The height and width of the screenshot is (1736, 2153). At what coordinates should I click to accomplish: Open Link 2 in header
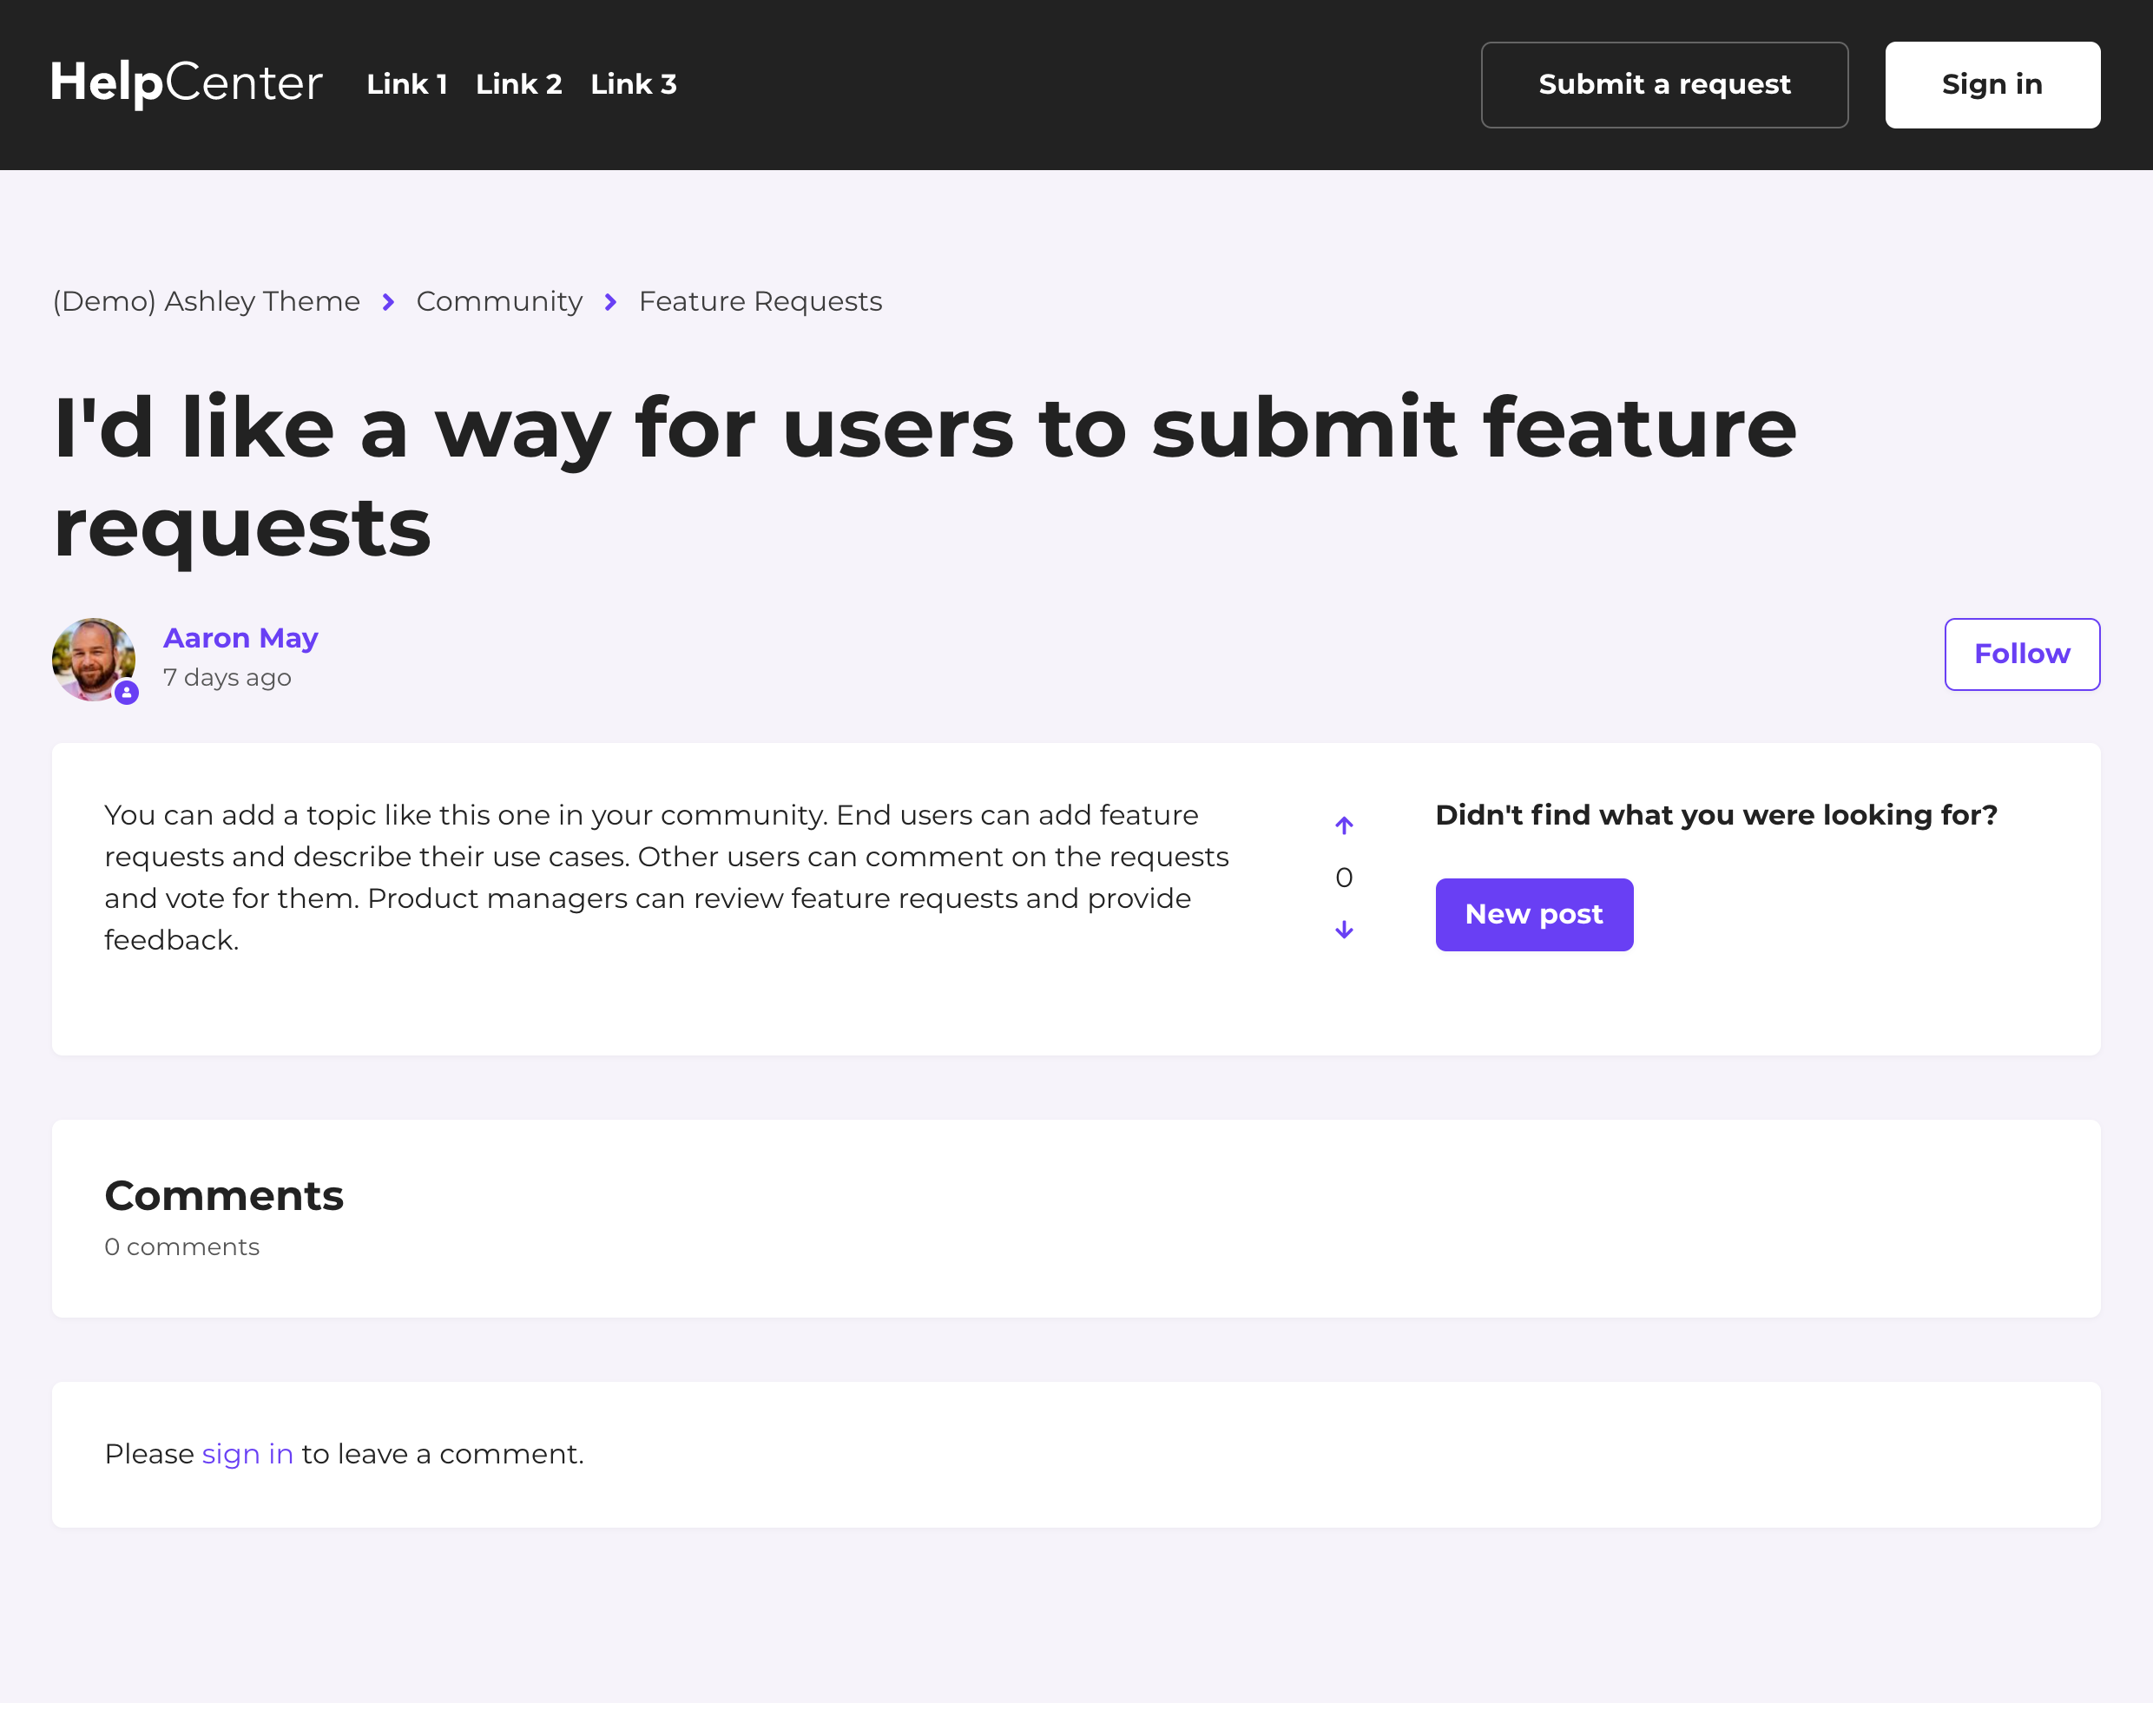click(518, 84)
